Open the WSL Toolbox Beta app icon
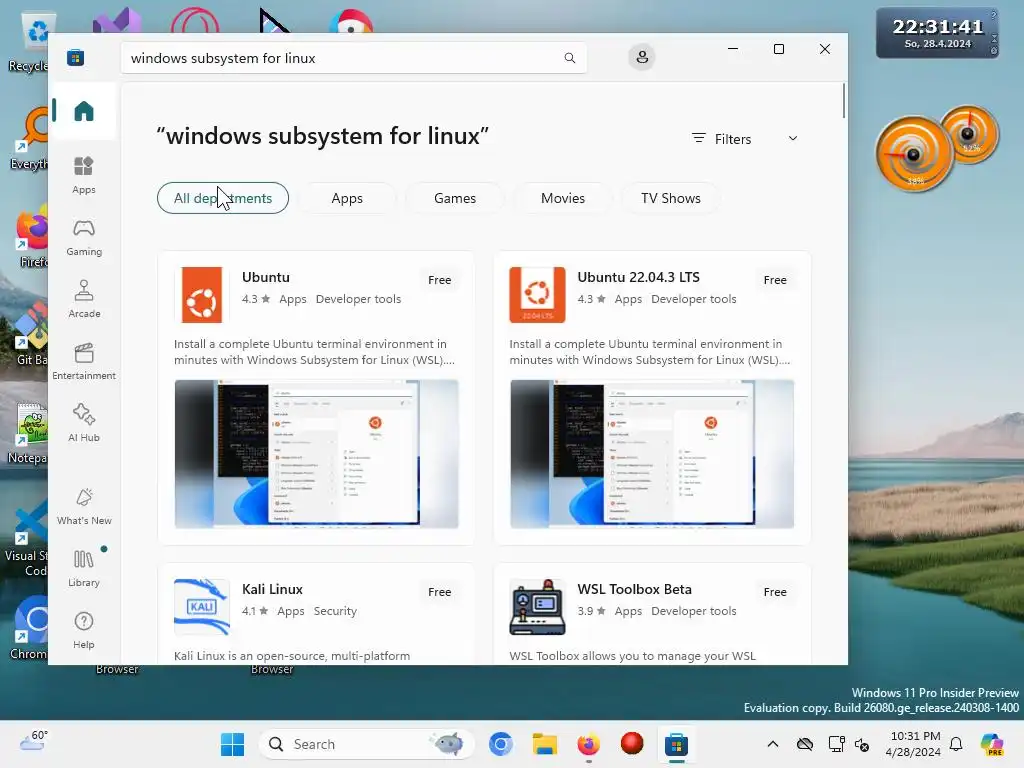 537,607
